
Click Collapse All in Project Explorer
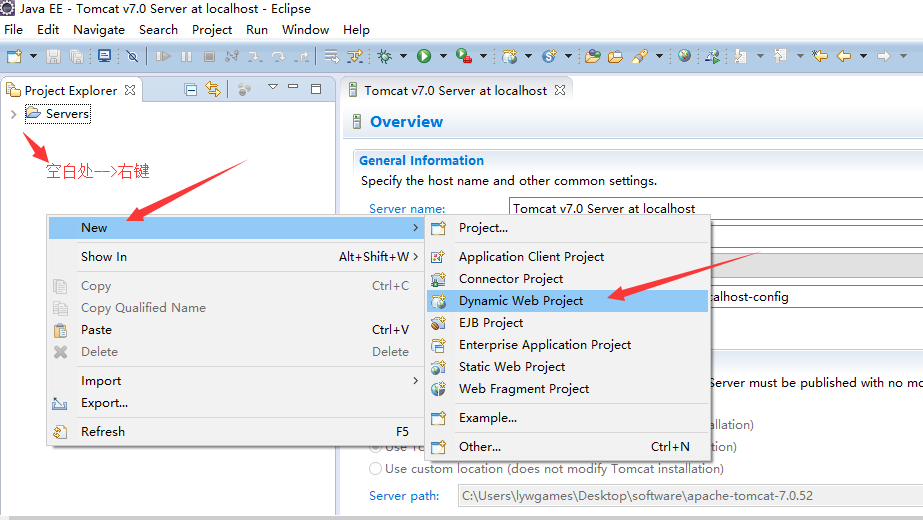point(190,90)
